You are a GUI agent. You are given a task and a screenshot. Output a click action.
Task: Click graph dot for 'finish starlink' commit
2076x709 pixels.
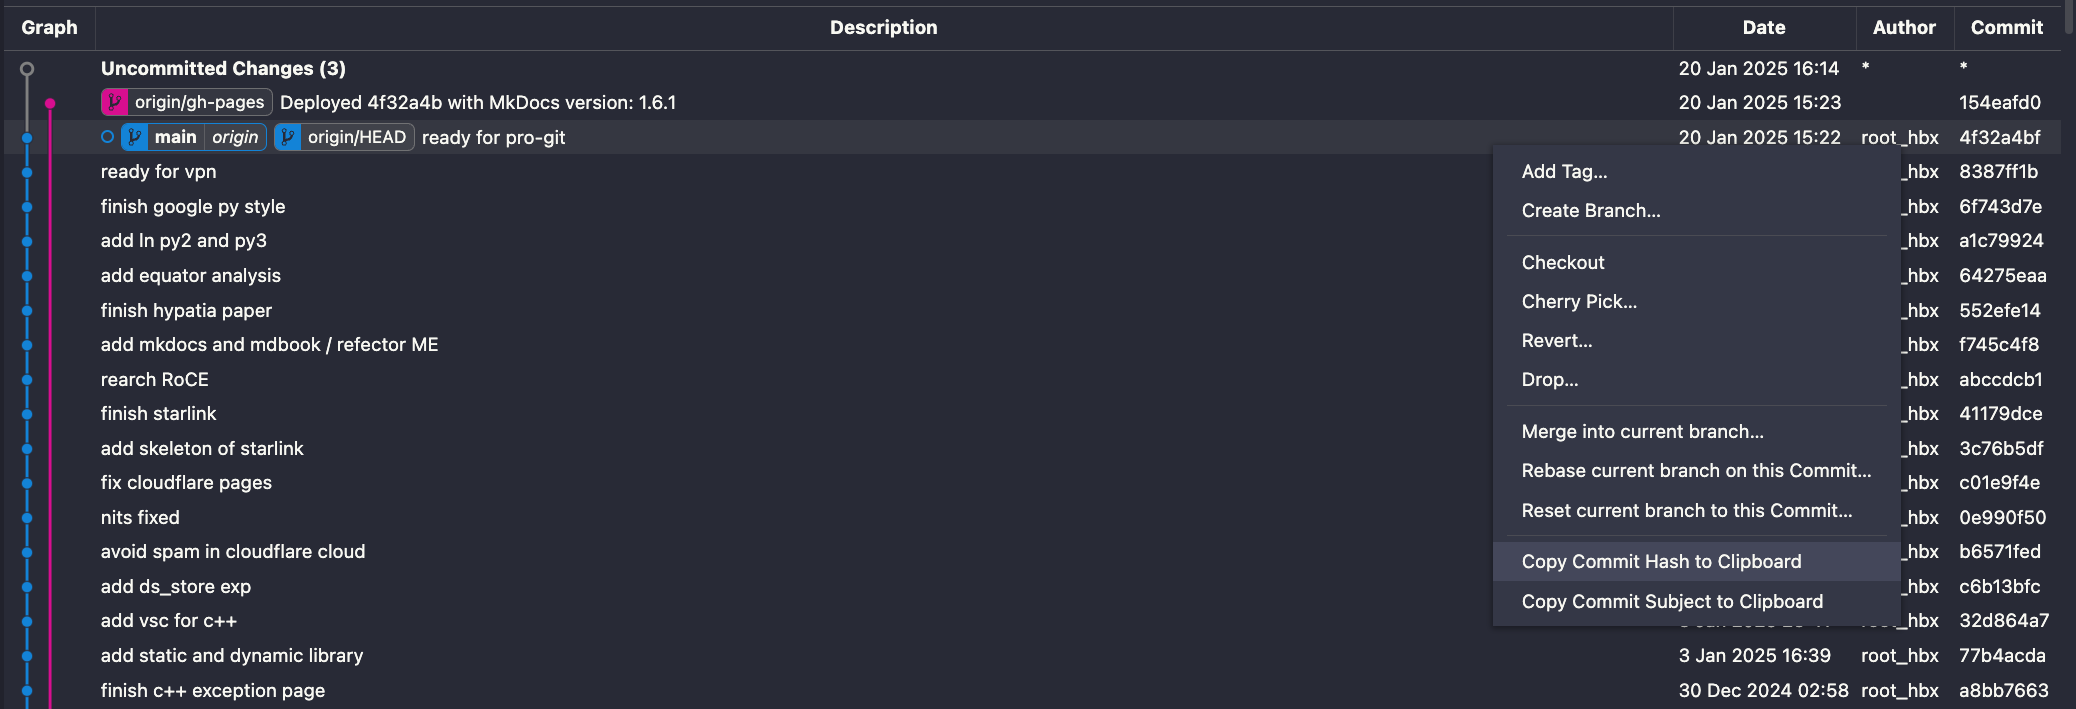pyautogui.click(x=27, y=414)
